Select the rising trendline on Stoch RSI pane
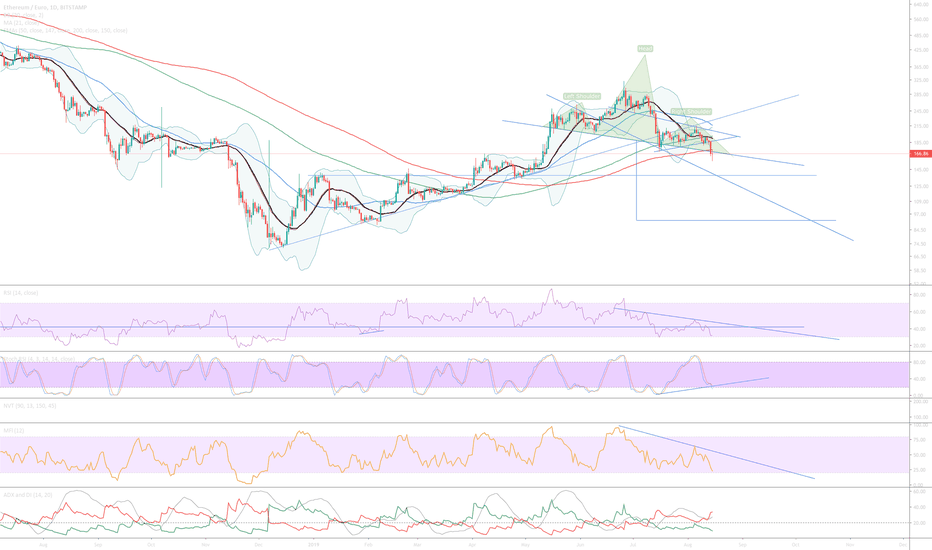The width and height of the screenshot is (932, 550). pos(711,386)
